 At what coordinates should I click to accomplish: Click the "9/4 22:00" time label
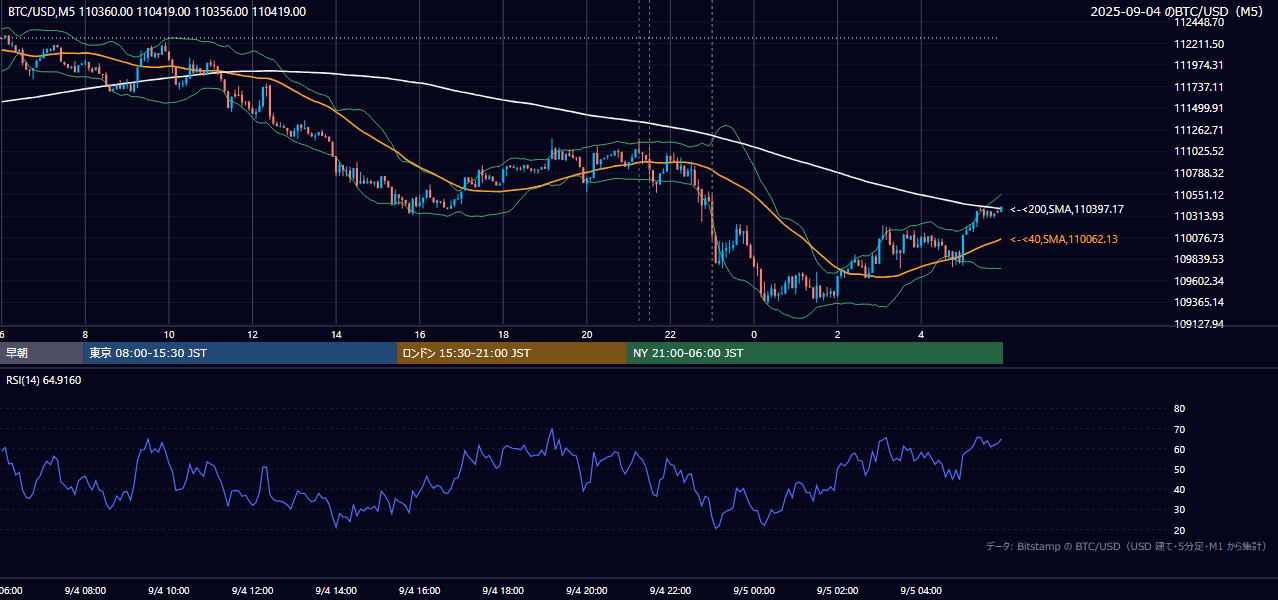670,591
